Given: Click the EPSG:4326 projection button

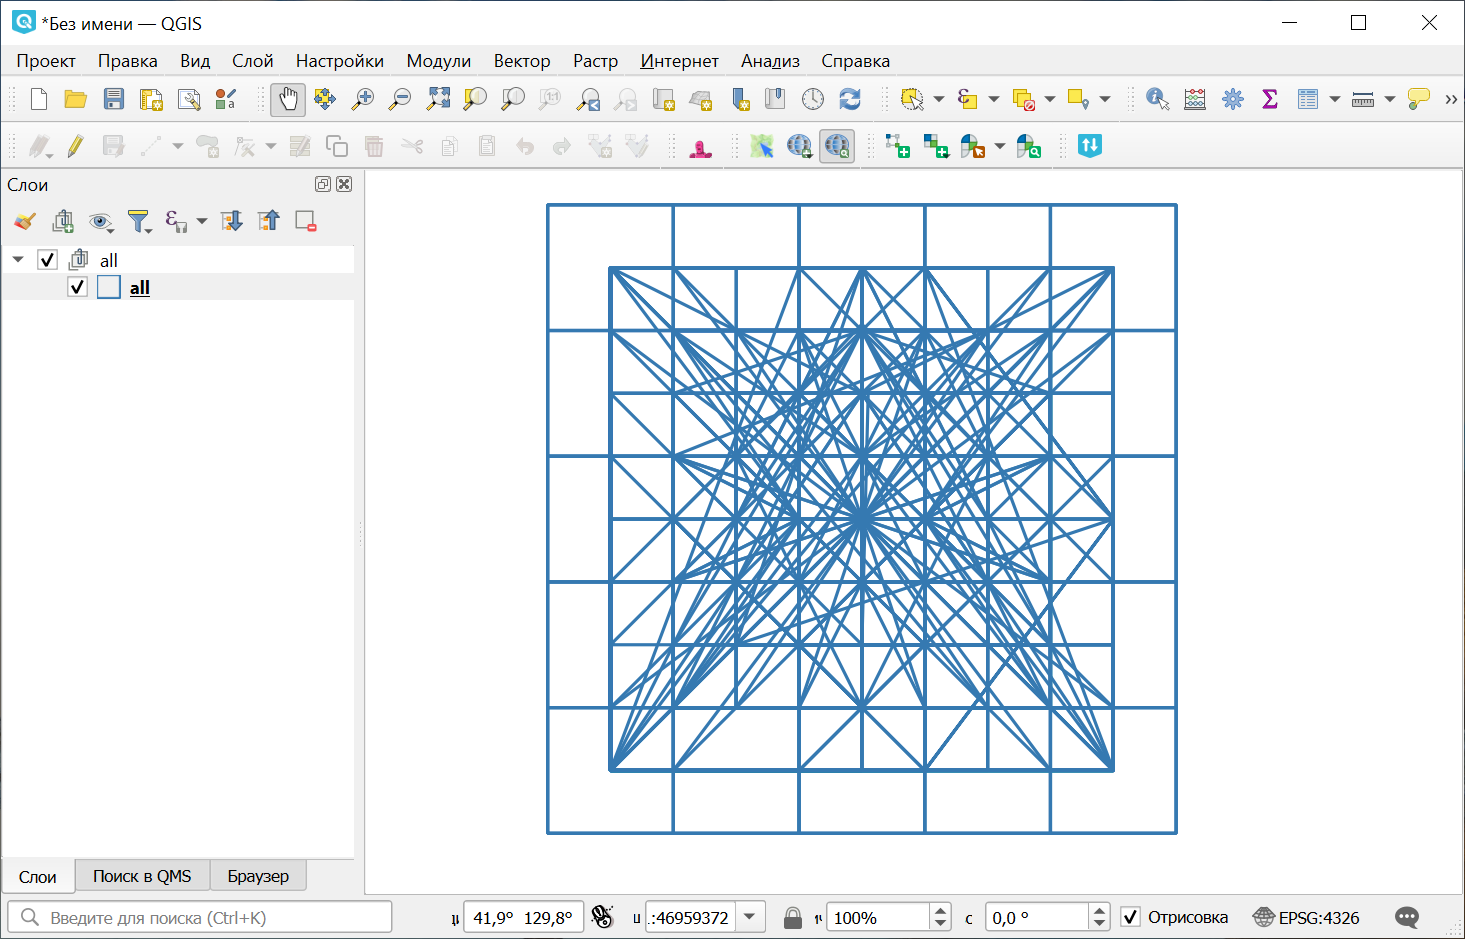Looking at the screenshot, I should pos(1306,917).
